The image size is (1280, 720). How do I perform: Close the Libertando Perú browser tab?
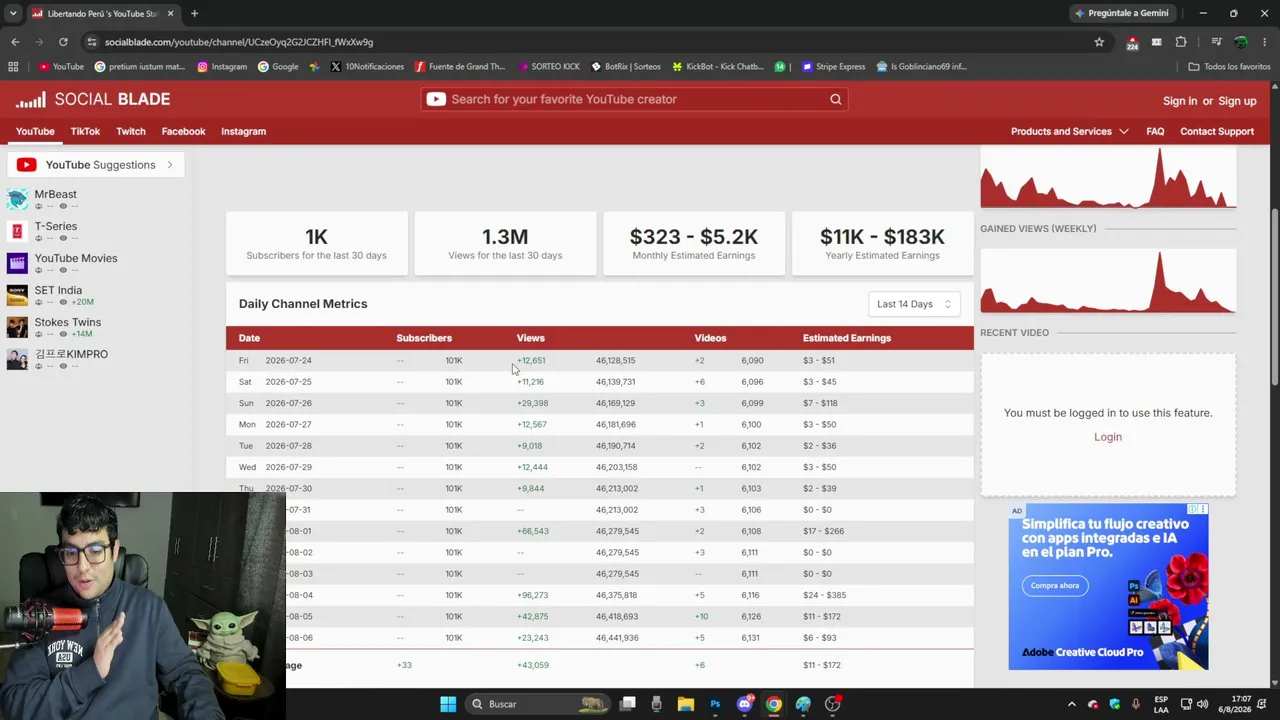click(x=171, y=13)
